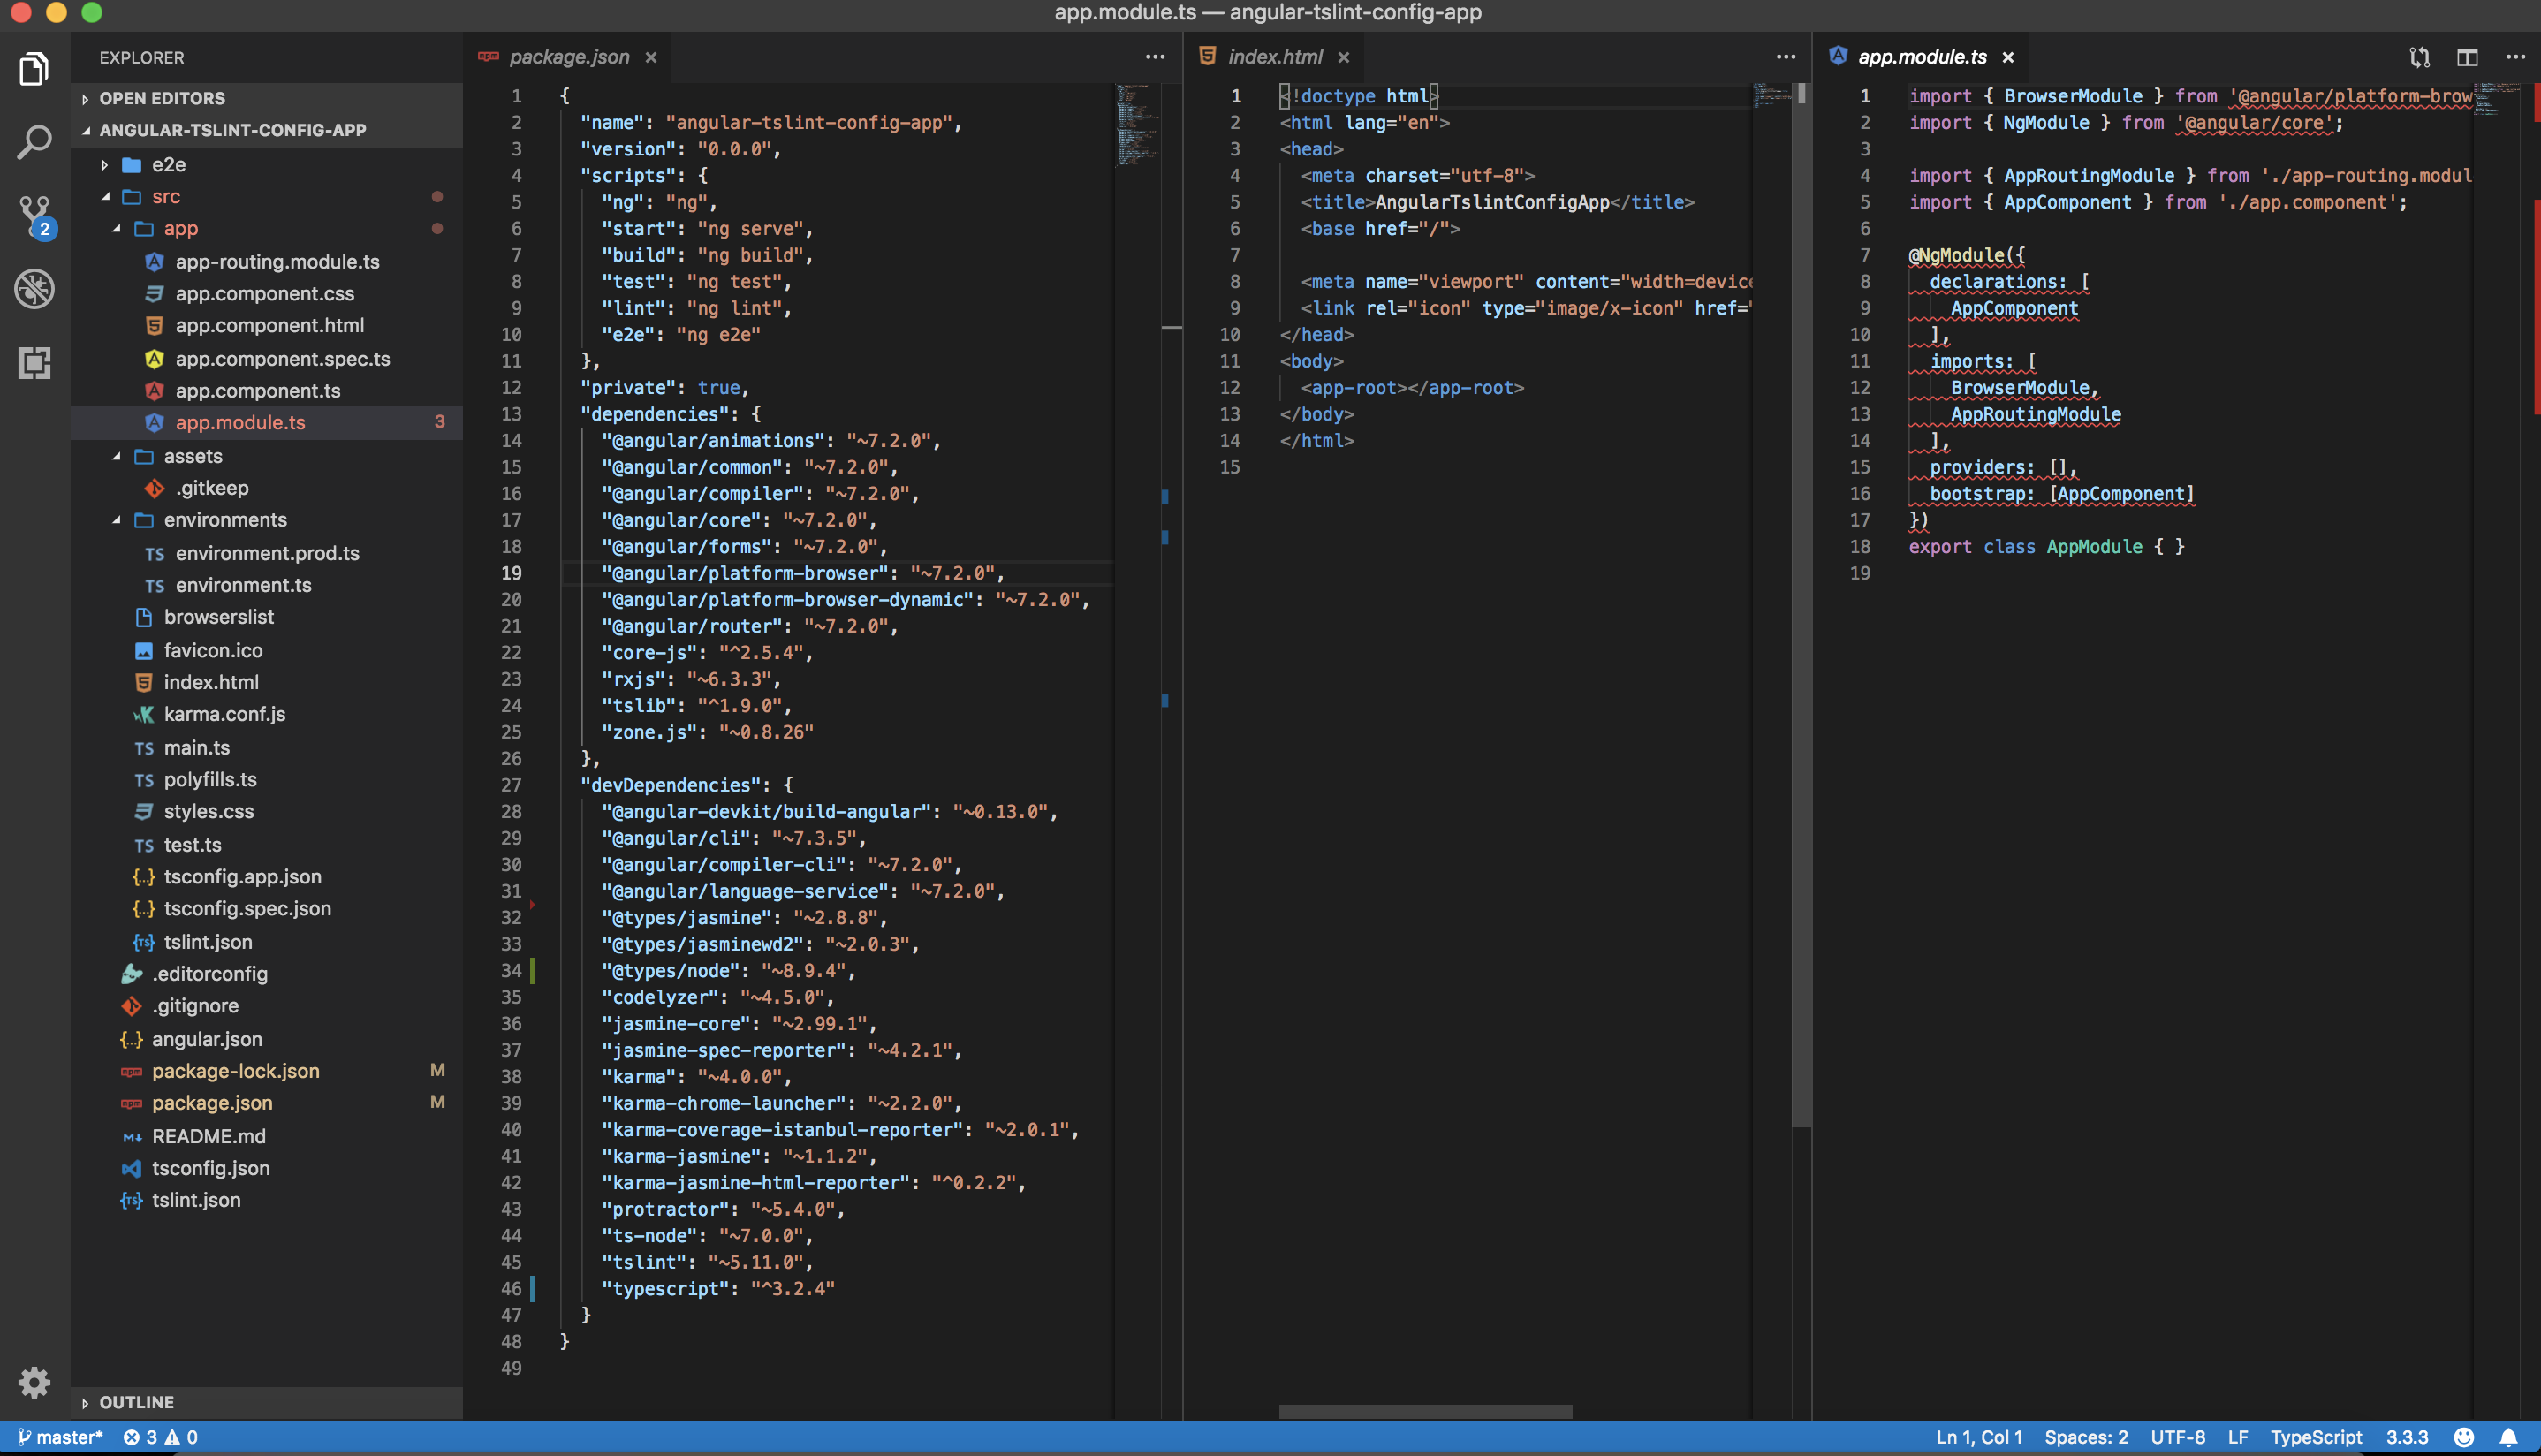
Task: Expand the OPEN EDITORS section
Action: click(162, 98)
